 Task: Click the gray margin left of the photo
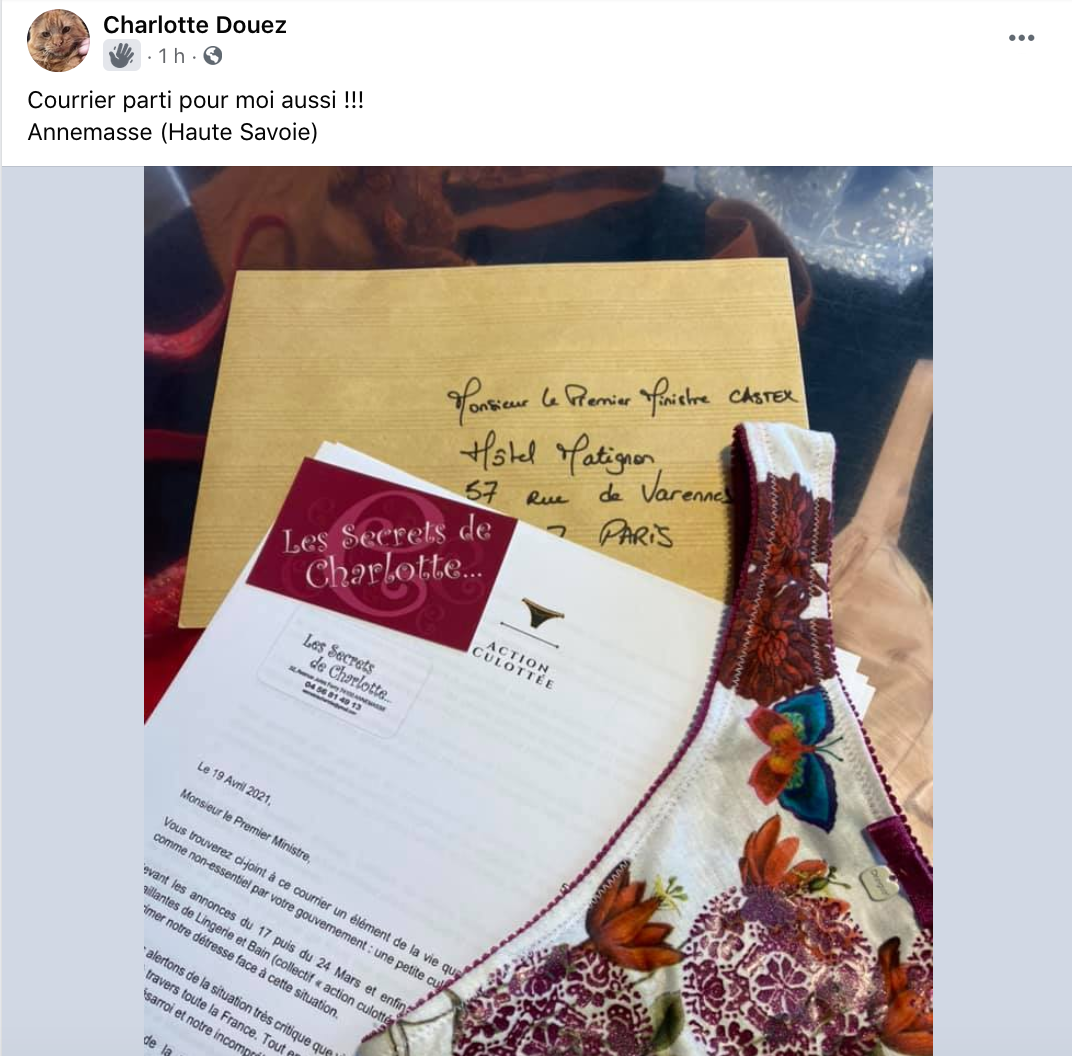(x=72, y=611)
